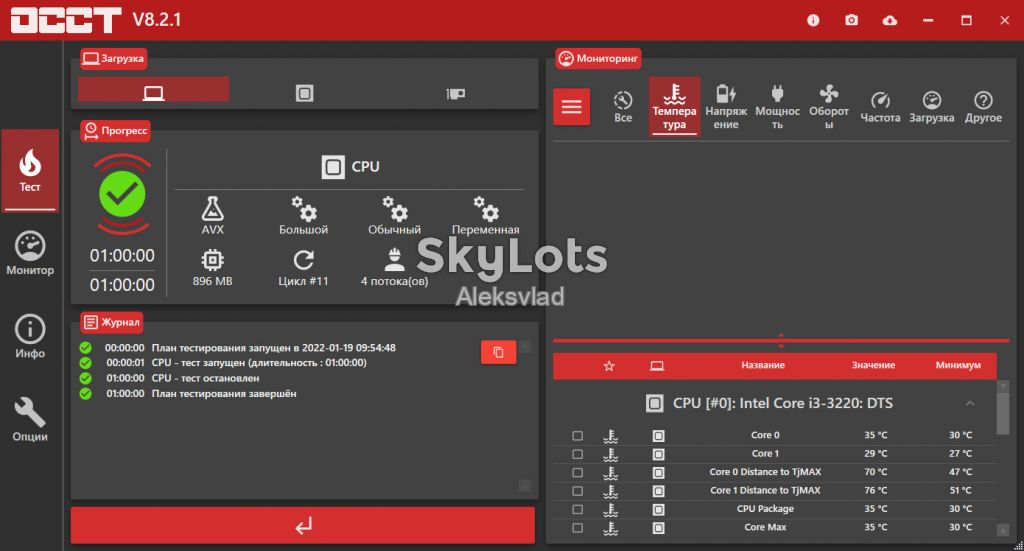Click the Большой data set setting

(303, 215)
